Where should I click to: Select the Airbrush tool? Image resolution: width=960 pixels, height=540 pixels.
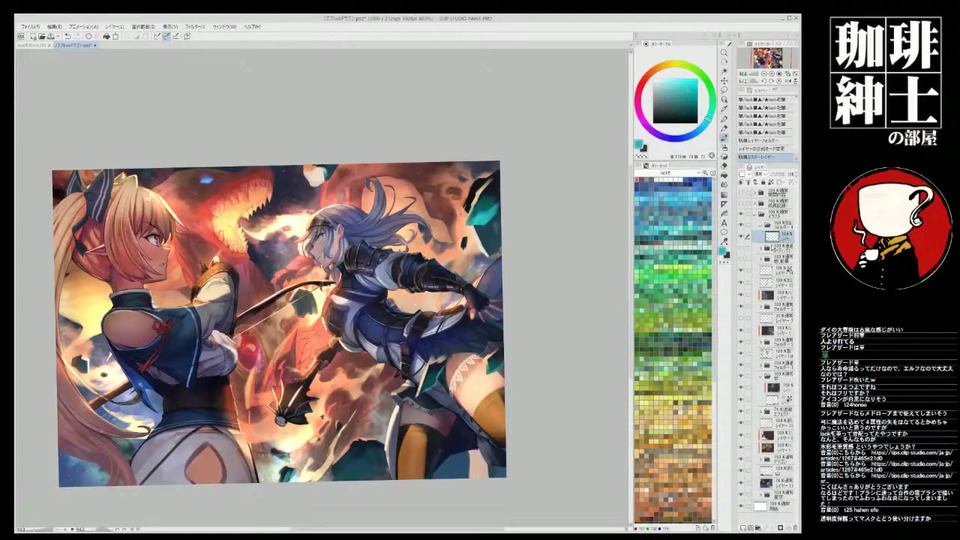(x=724, y=148)
